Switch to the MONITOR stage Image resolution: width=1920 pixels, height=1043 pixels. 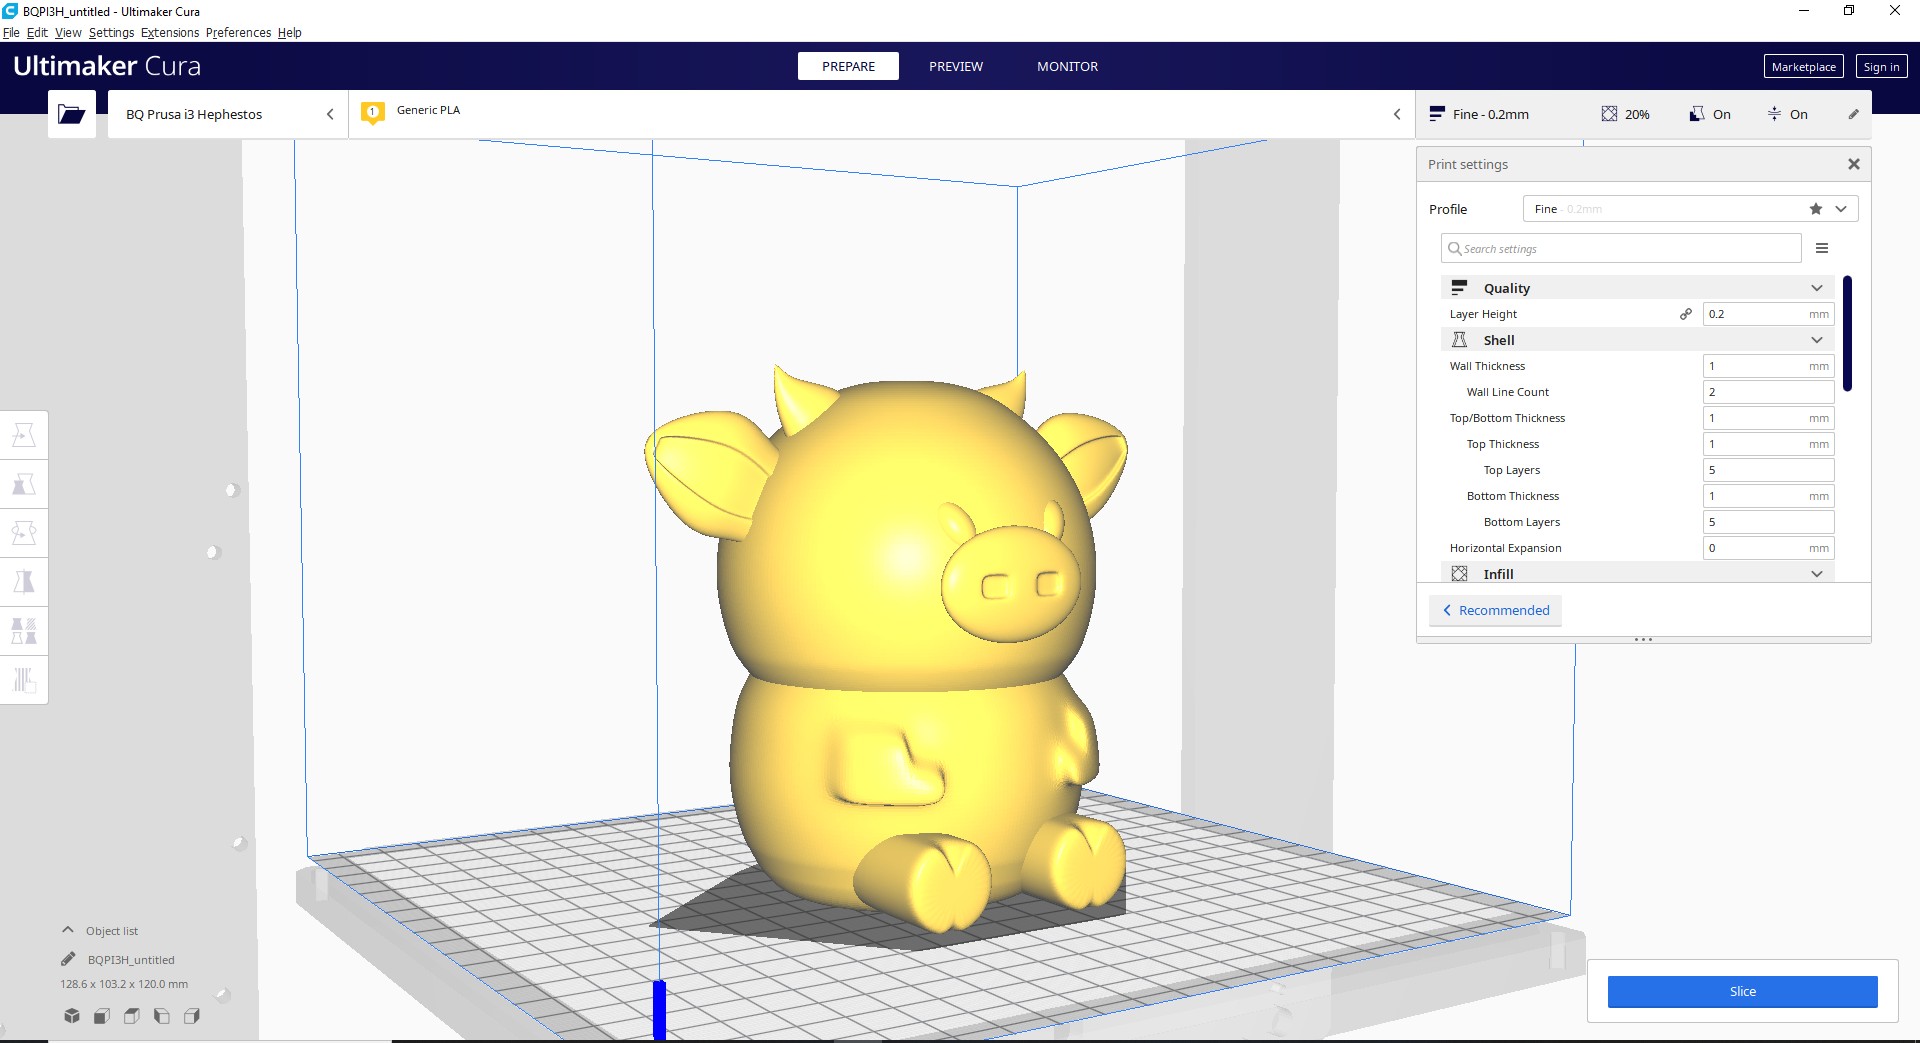(x=1067, y=66)
